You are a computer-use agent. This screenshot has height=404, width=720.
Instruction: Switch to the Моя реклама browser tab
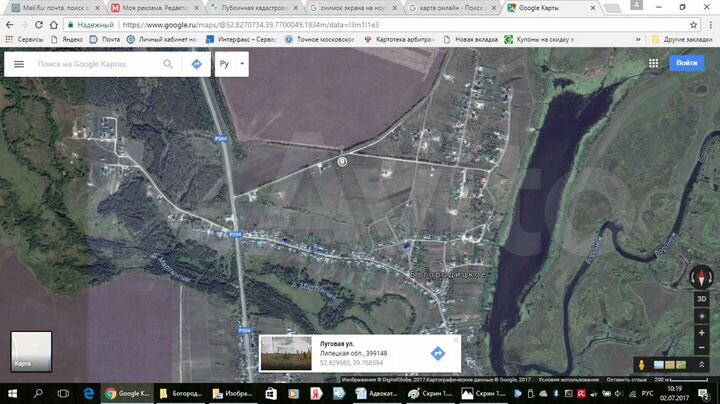coord(155,8)
